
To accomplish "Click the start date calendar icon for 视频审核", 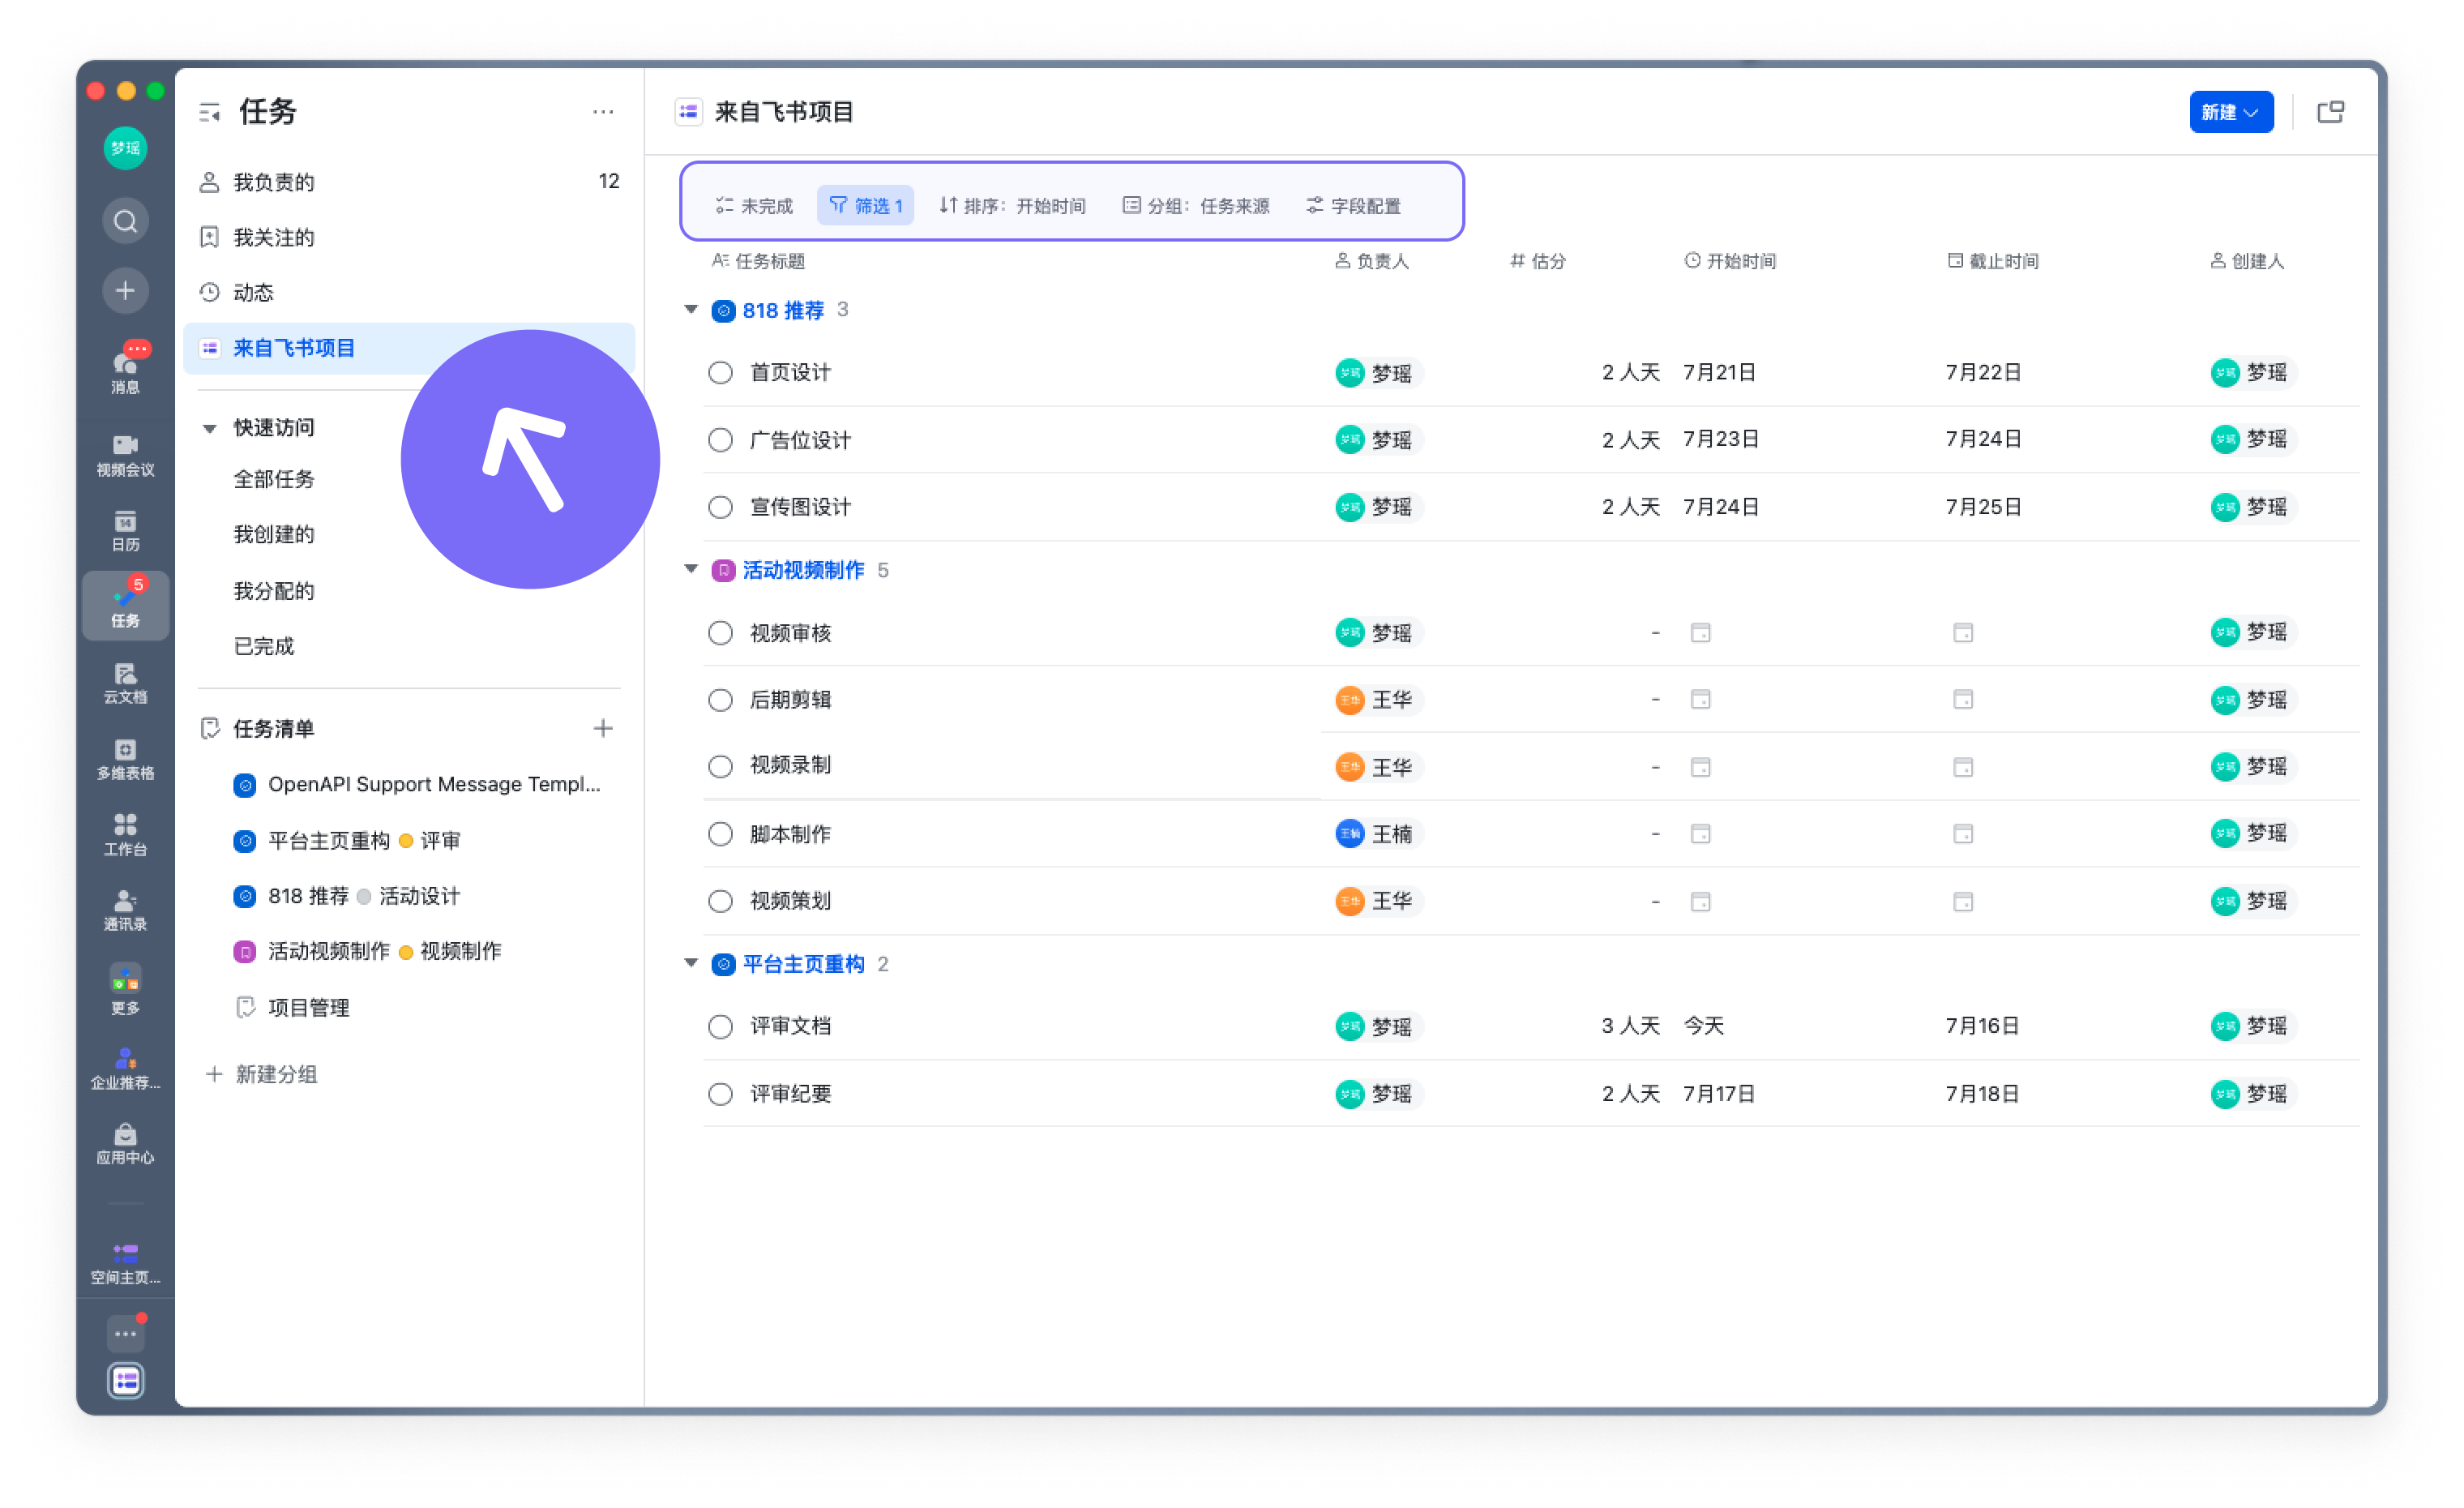I will pyautogui.click(x=1700, y=632).
